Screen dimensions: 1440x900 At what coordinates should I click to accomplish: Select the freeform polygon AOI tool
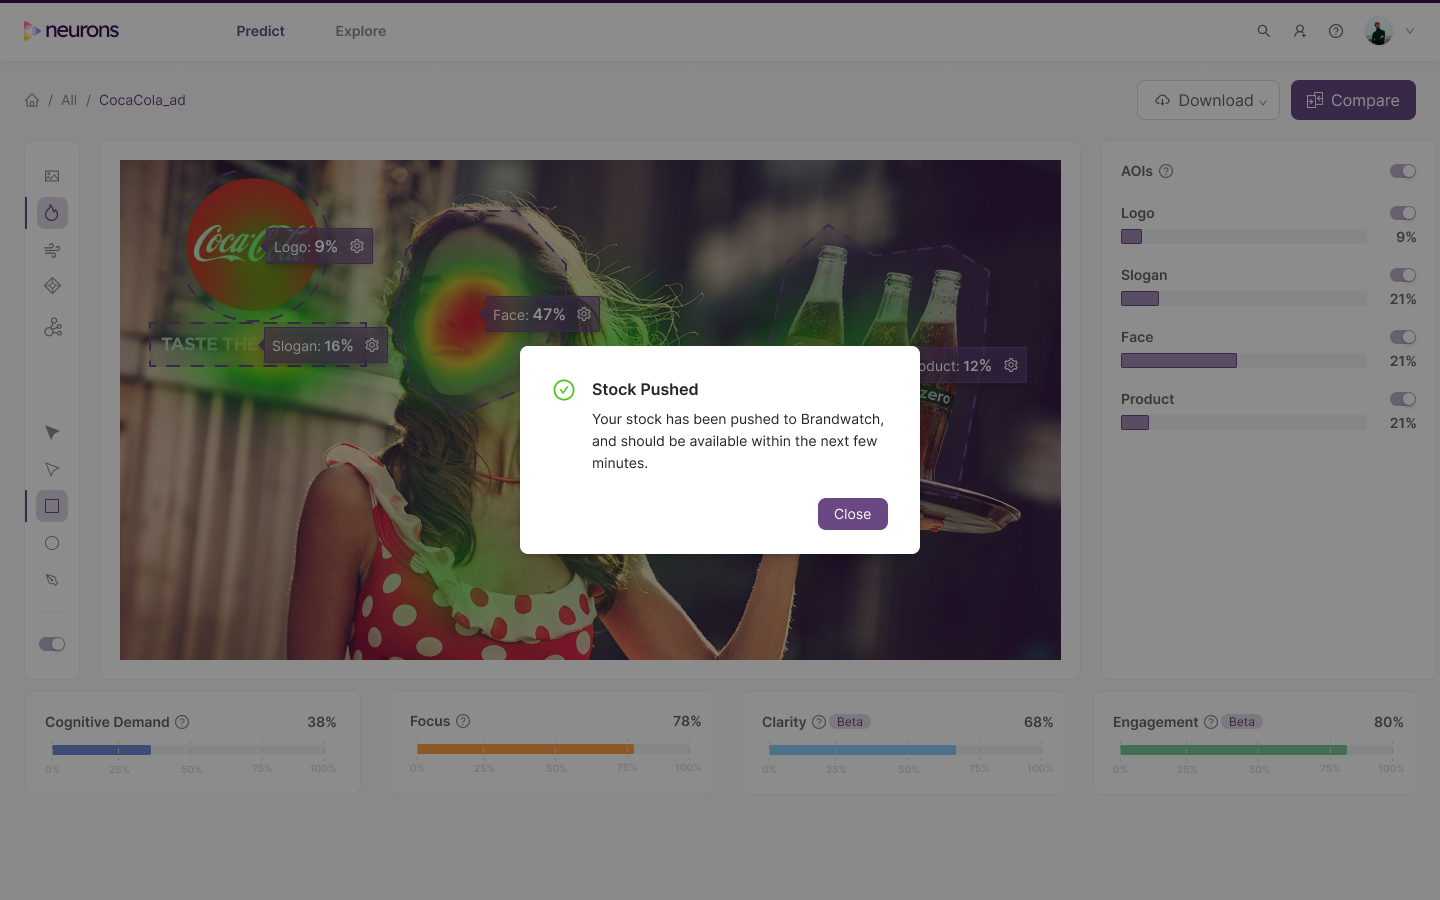[x=52, y=580]
